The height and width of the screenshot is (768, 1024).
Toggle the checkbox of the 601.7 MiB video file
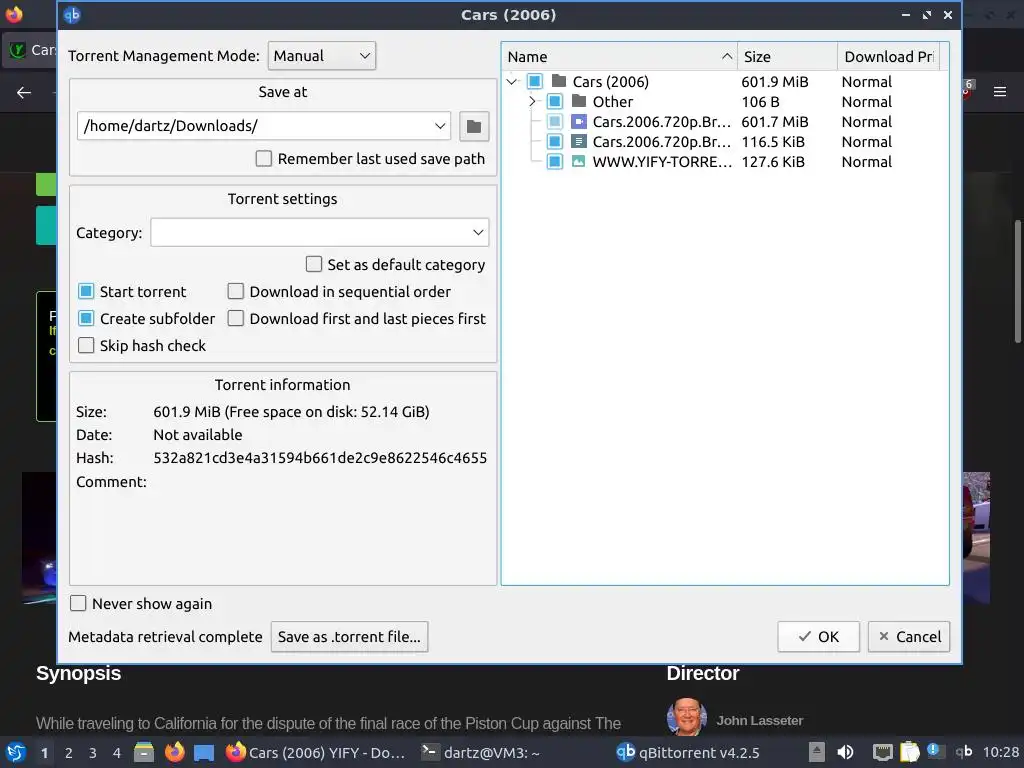click(x=554, y=121)
